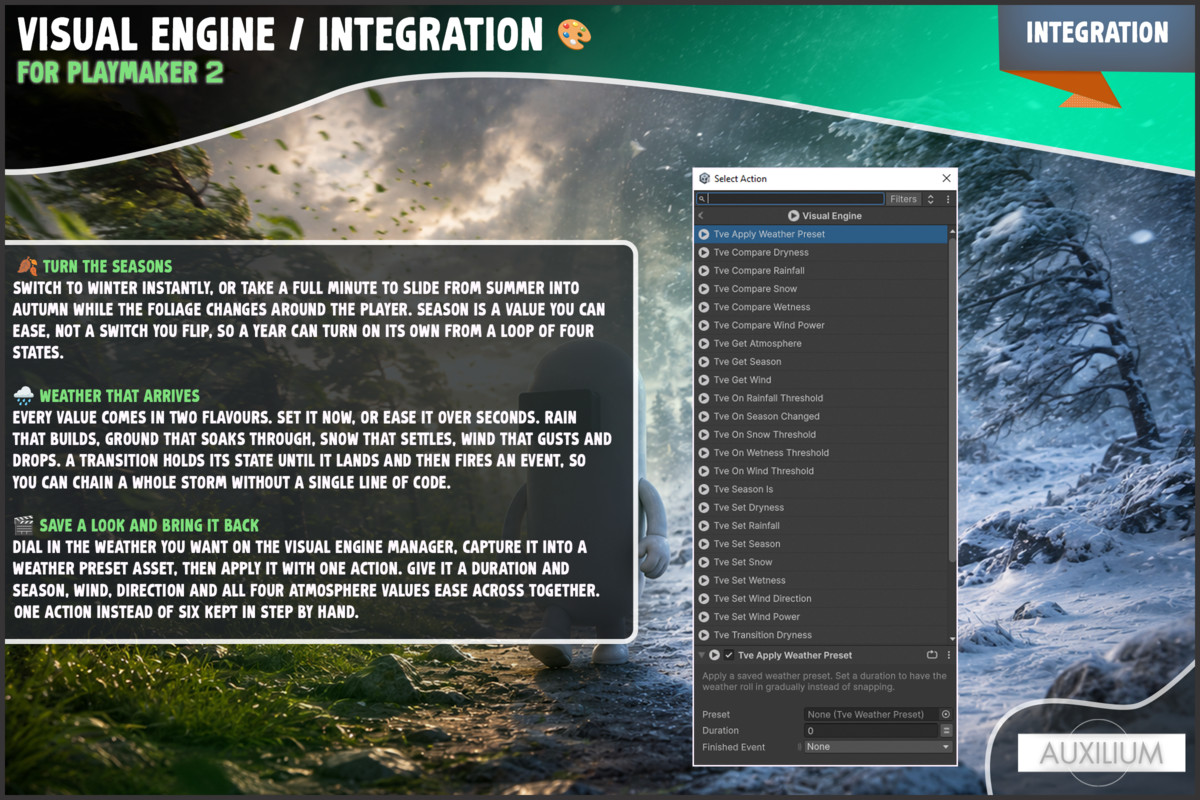Open the three-dot menu next to Filters

tap(948, 199)
